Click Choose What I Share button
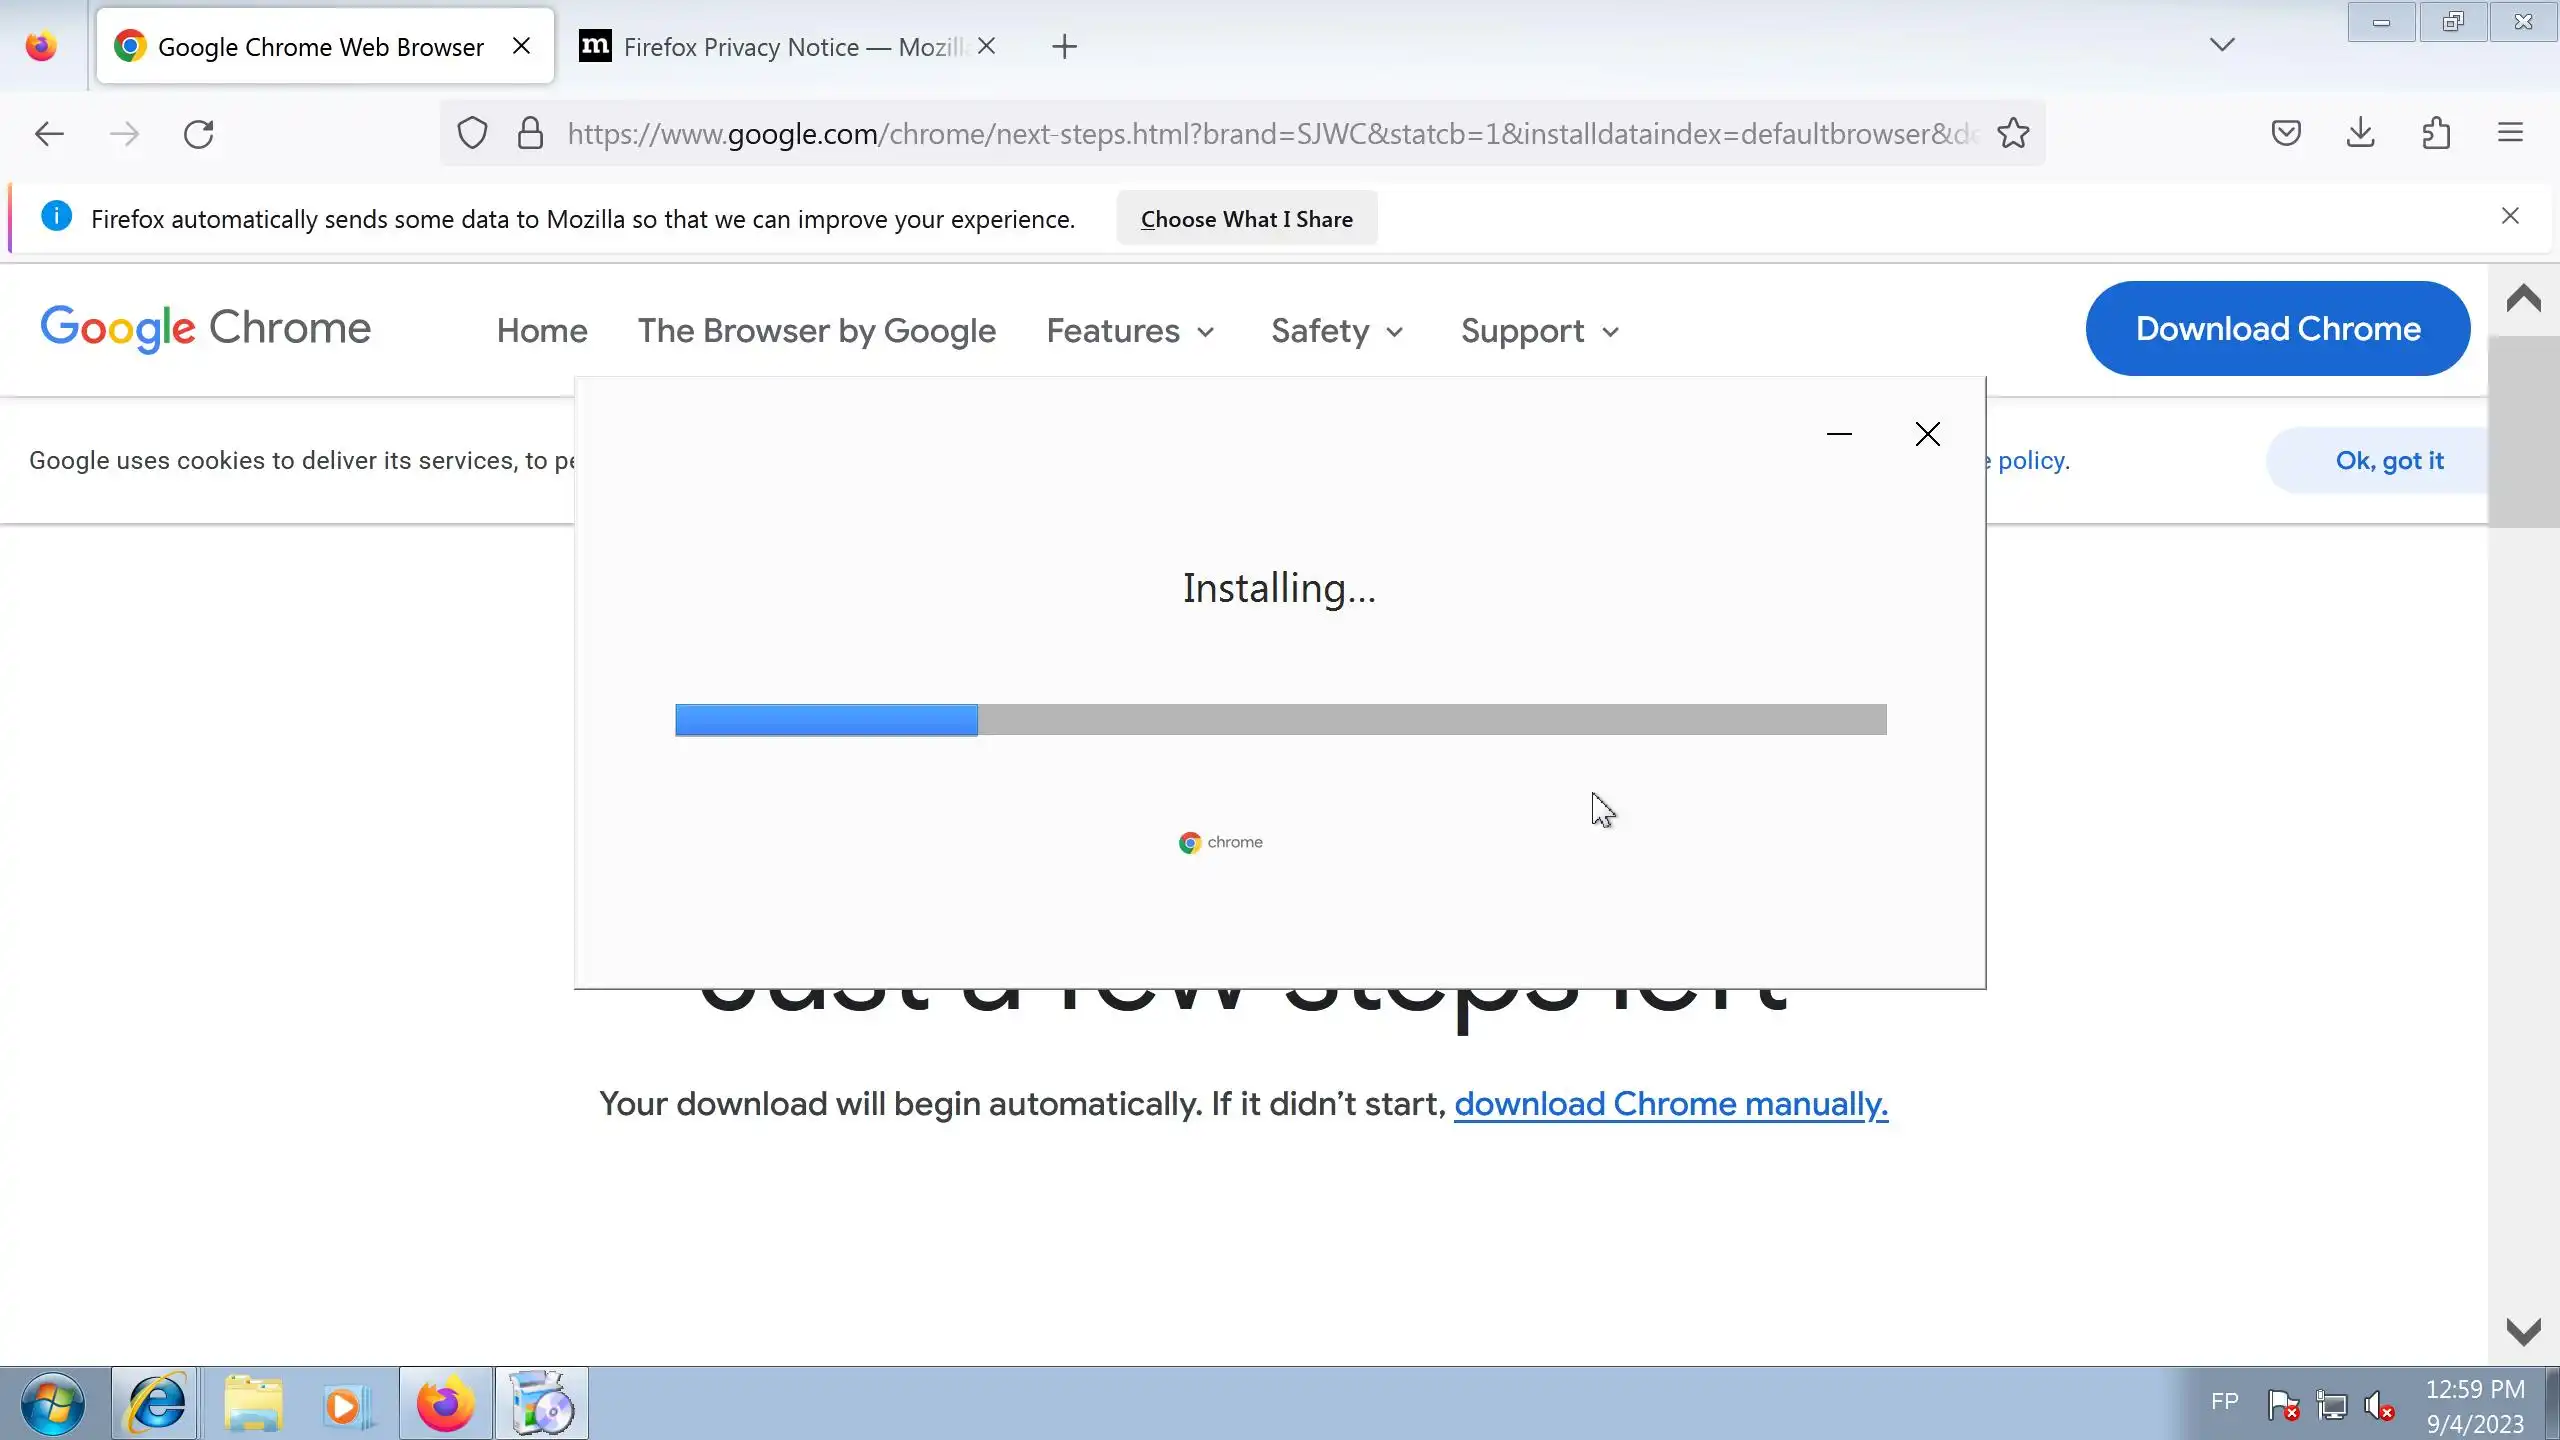This screenshot has height=1440, width=2560. tap(1246, 219)
